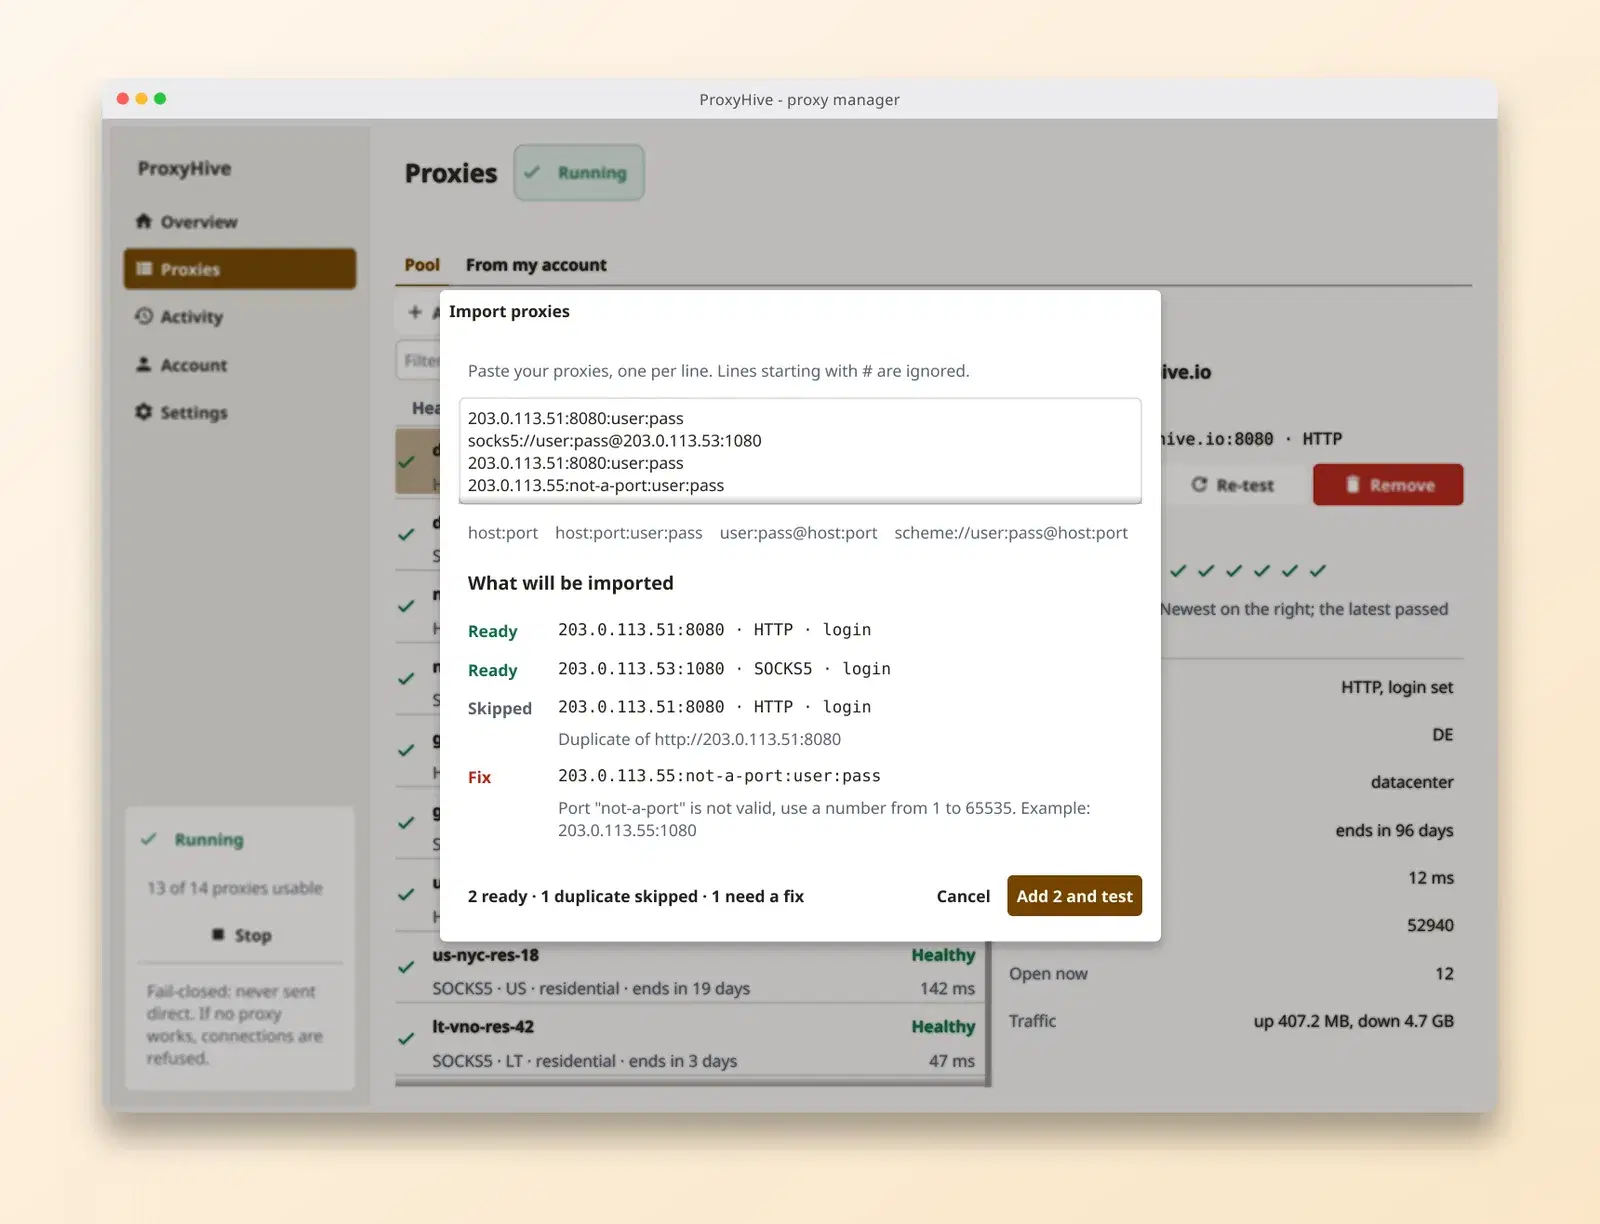The image size is (1600, 1224).
Task: Open the From my account tab
Action: 536,265
